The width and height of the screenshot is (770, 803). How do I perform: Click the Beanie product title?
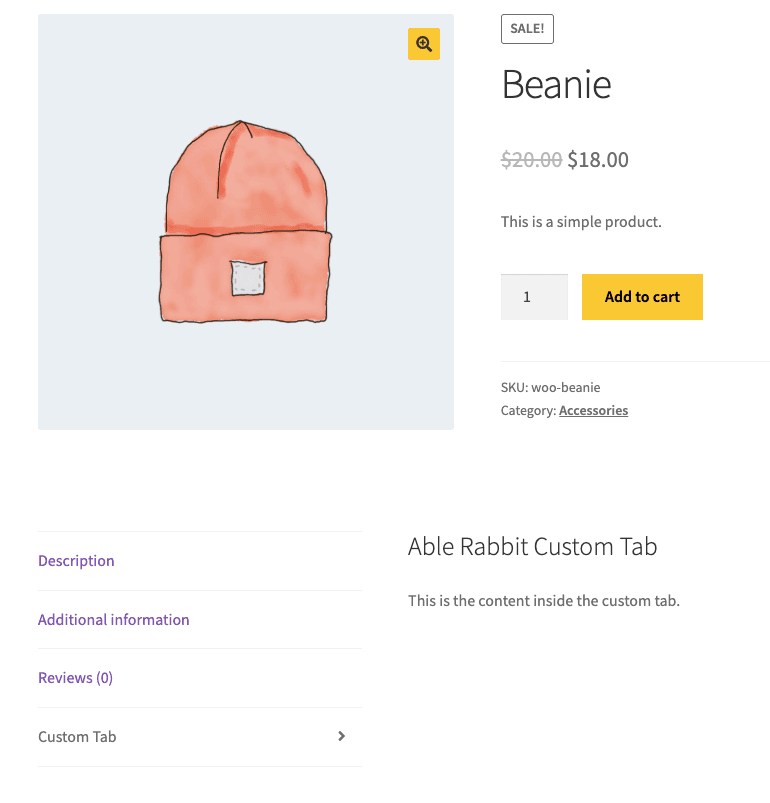[556, 85]
